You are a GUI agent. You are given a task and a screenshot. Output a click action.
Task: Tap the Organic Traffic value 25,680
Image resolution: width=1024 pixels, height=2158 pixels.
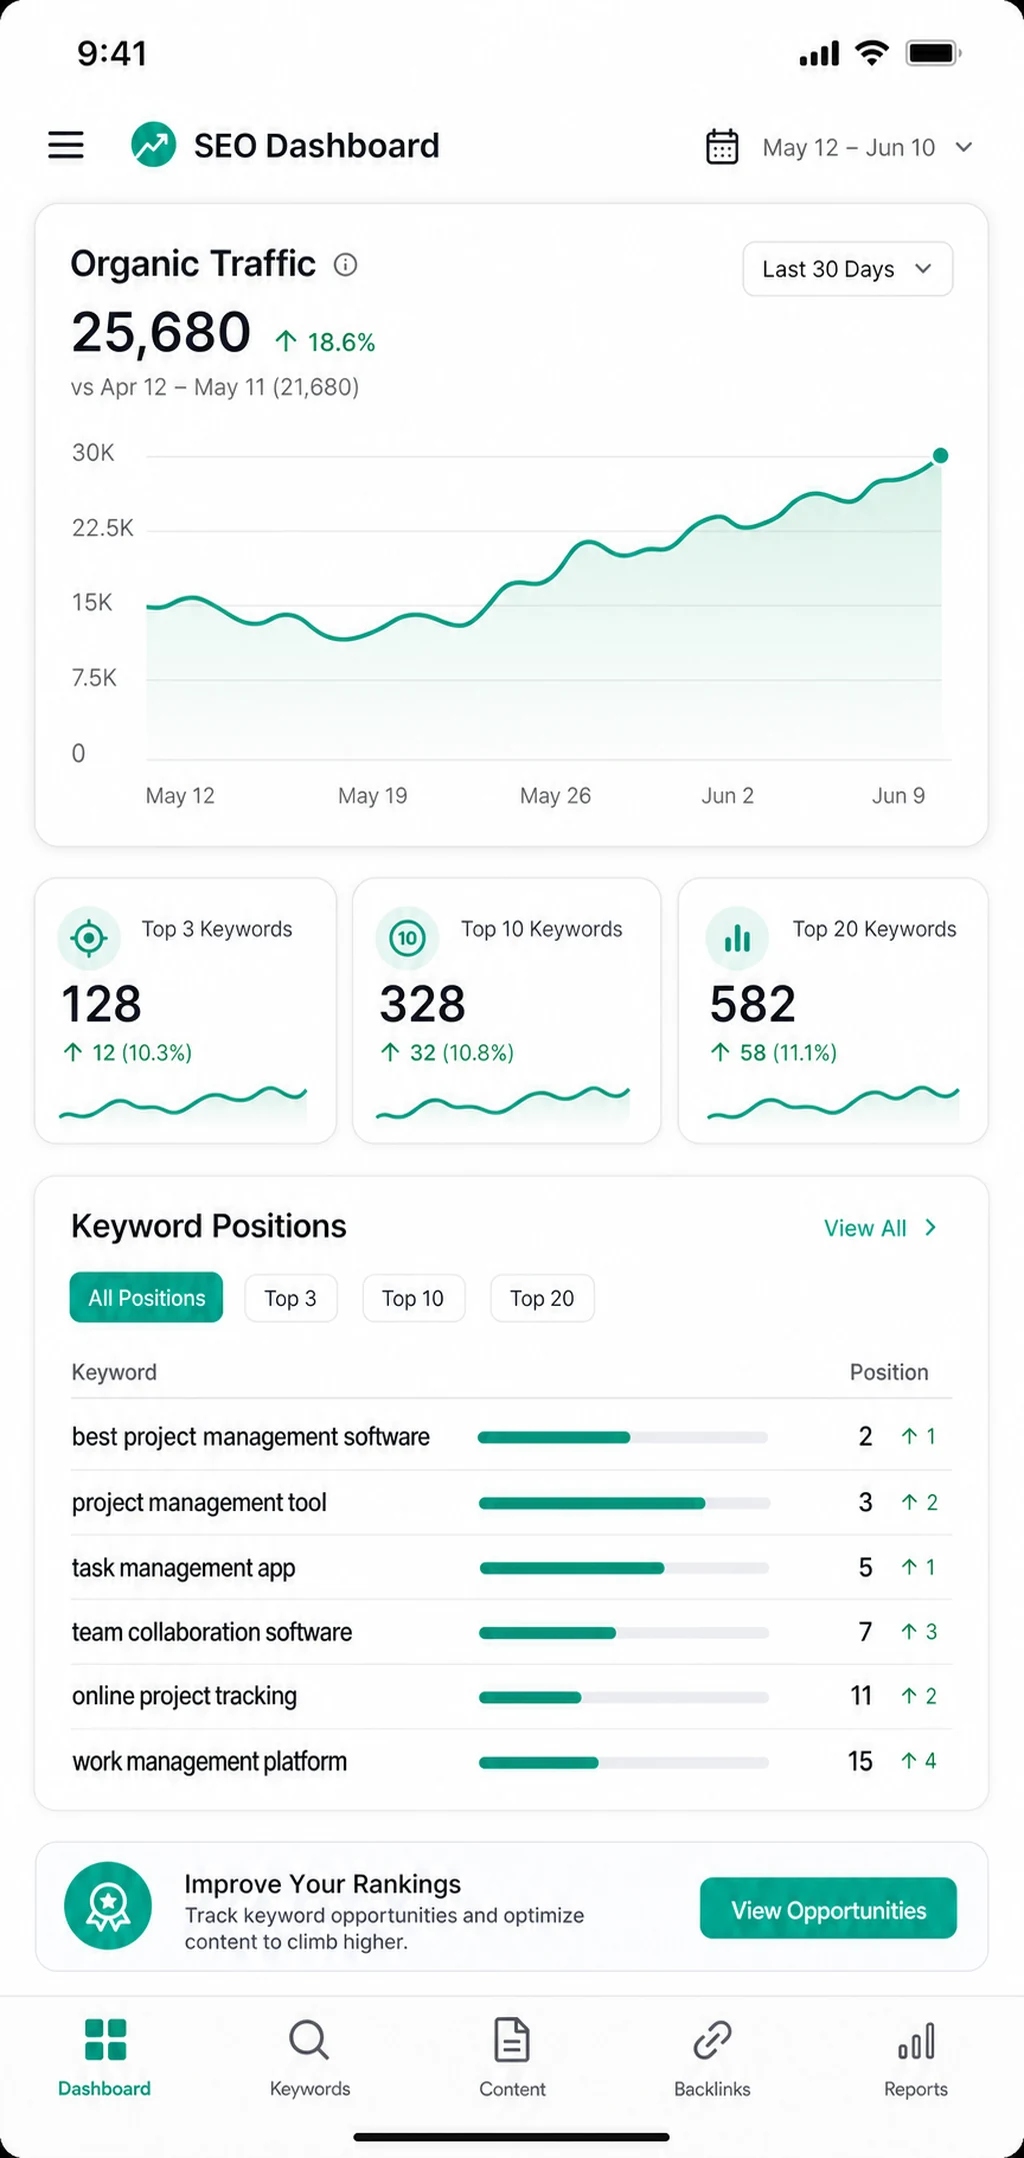click(x=161, y=332)
